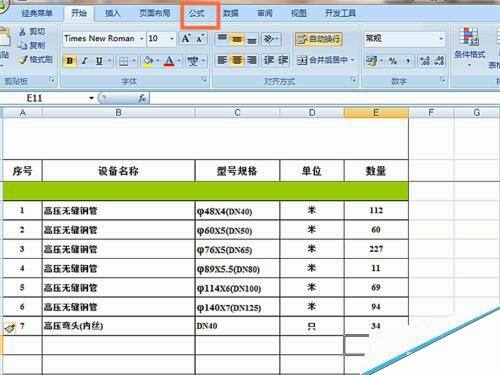
Task: Click the Copy (复制) icon
Action: pos(22,45)
